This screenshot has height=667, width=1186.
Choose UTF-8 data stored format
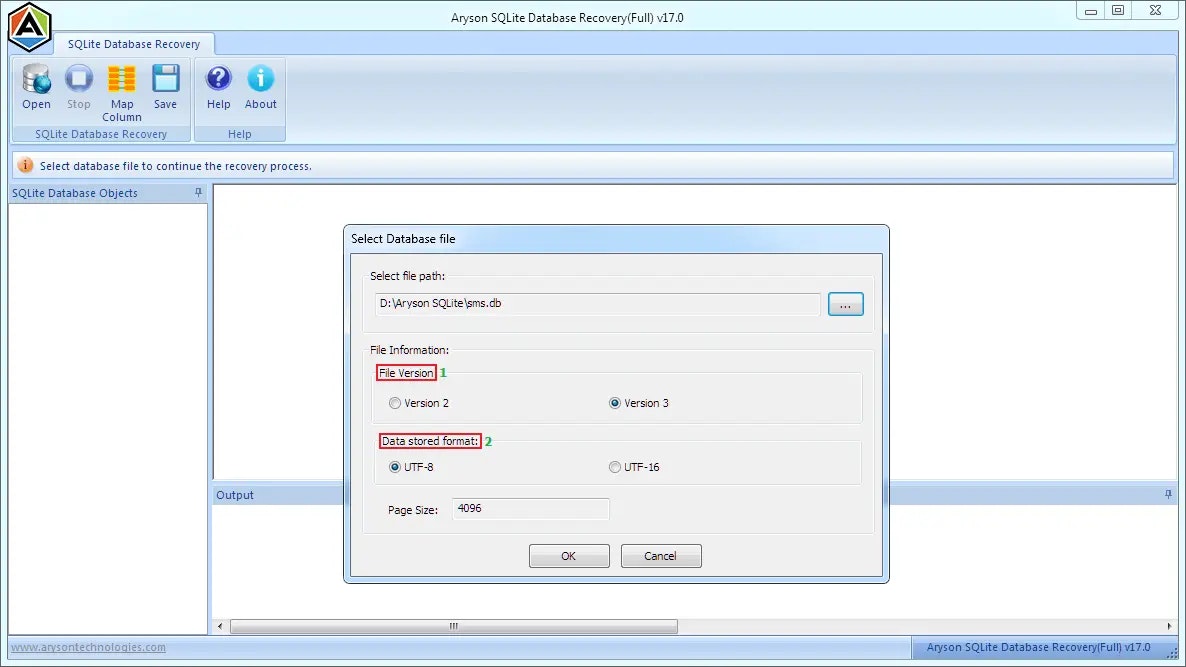pos(395,467)
